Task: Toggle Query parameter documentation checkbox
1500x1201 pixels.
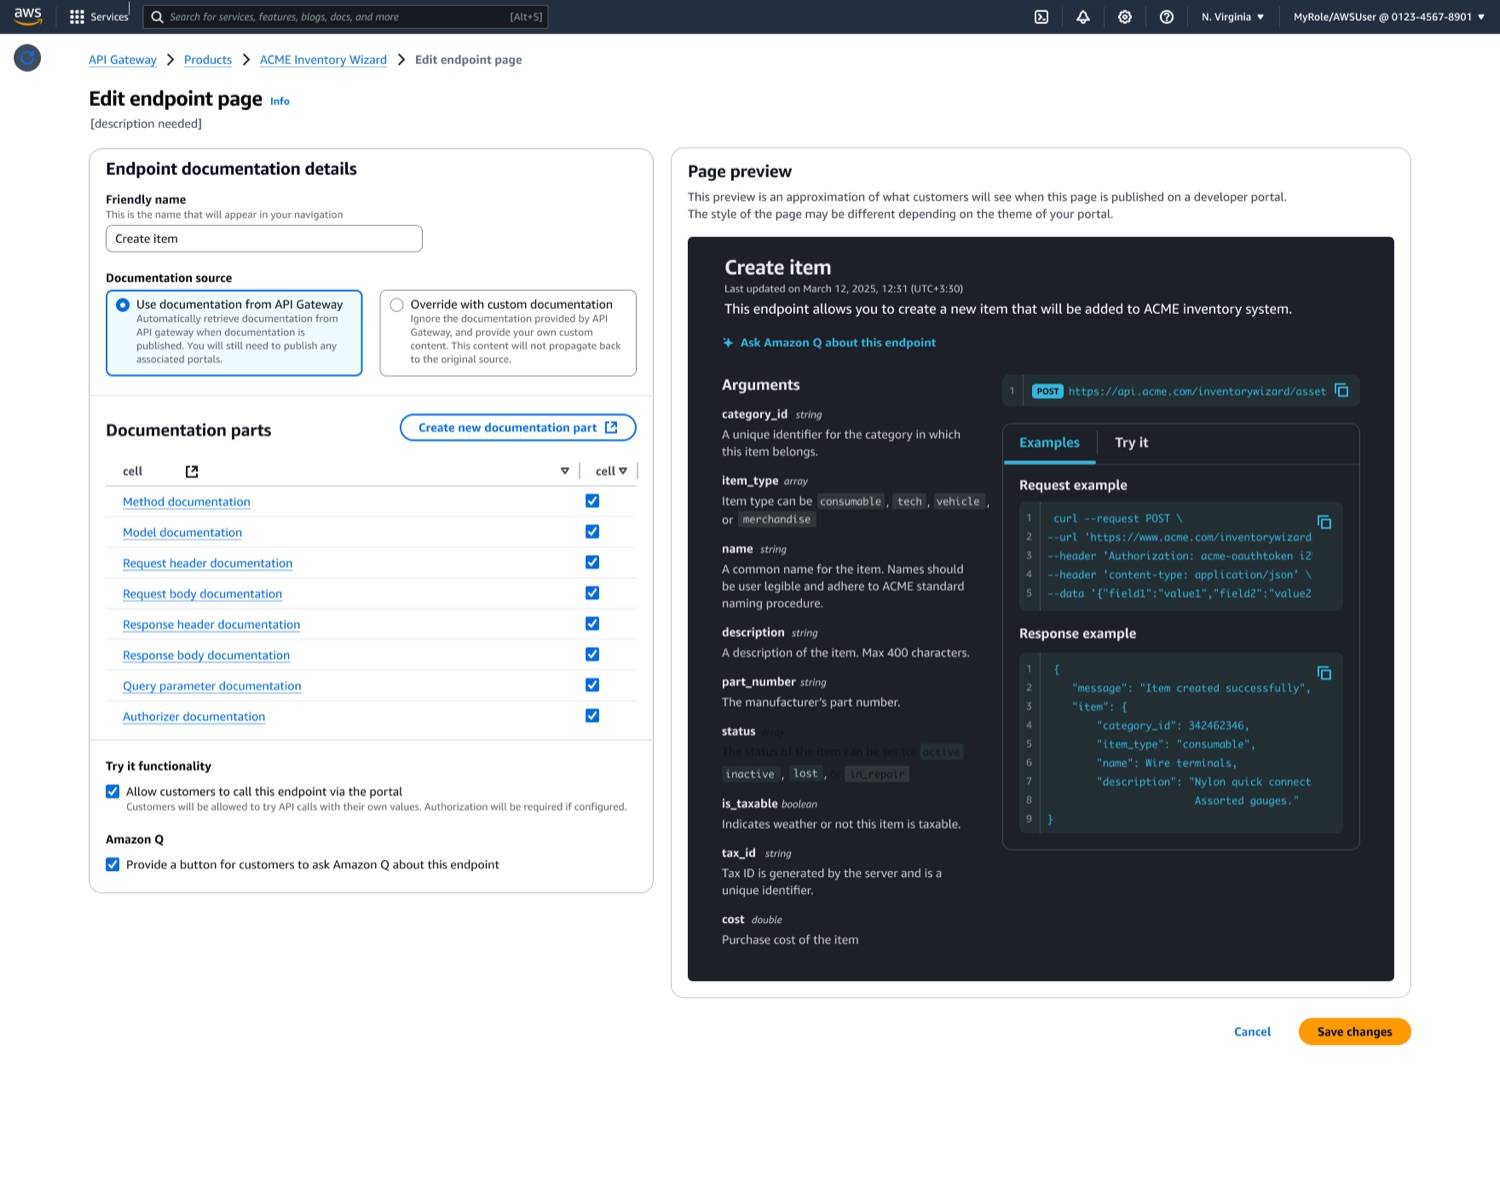Action: [x=592, y=685]
